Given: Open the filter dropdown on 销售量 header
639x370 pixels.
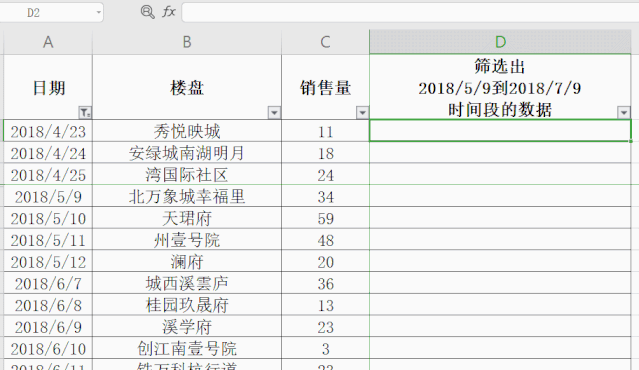Looking at the screenshot, I should pyautogui.click(x=362, y=112).
